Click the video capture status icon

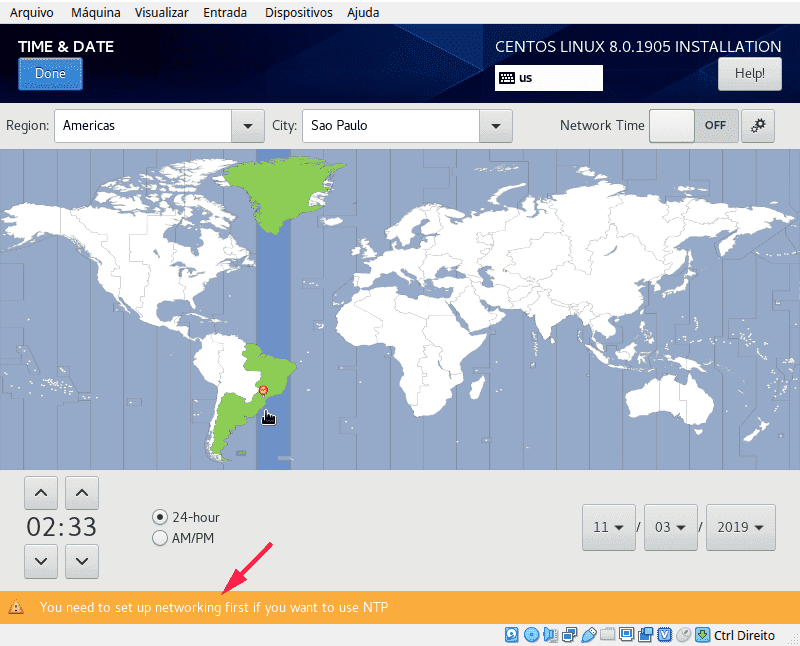[645, 635]
